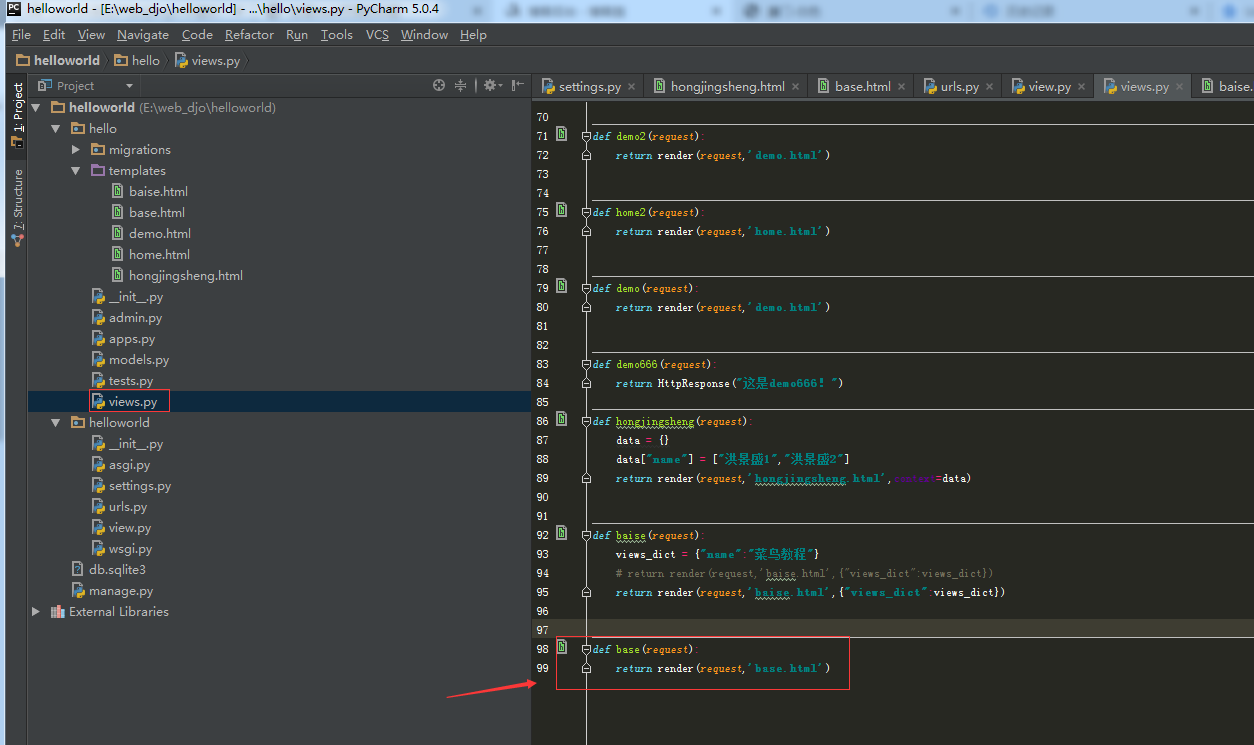Screen dimensions: 1254x745
Task: Collapse the inner helloworld package folder
Action: click(56, 422)
